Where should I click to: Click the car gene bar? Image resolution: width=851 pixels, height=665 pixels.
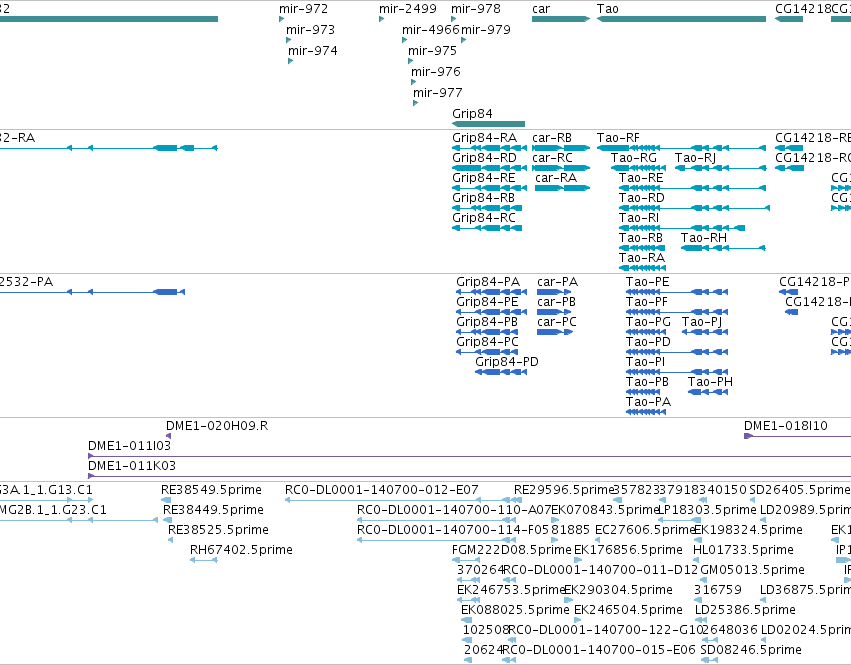pyautogui.click(x=561, y=19)
